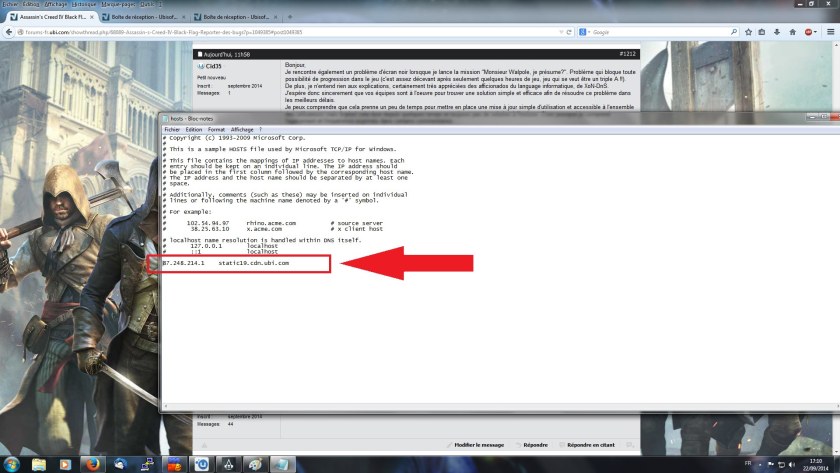This screenshot has width=840, height=473.
Task: Open Paint palette icon in taskbar
Action: (256, 464)
